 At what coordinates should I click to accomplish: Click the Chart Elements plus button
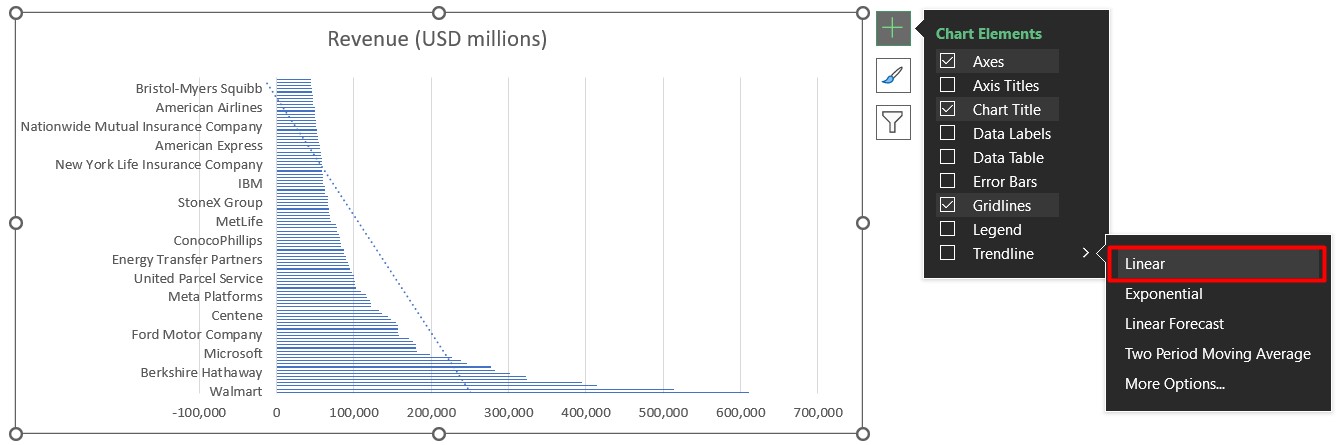pyautogui.click(x=893, y=29)
